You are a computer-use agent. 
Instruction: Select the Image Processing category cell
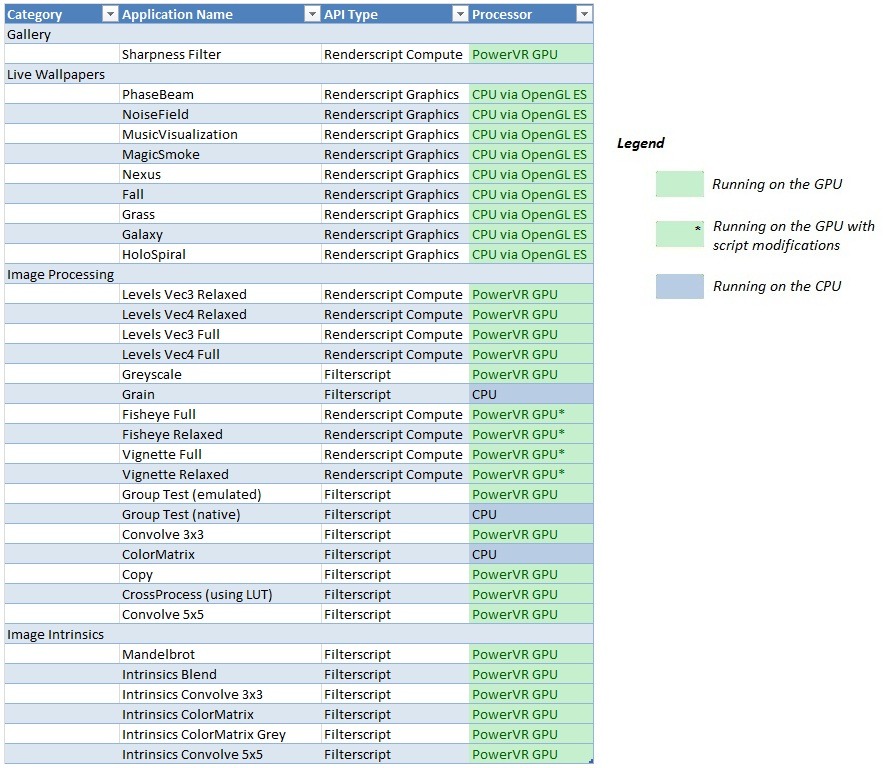(60, 274)
